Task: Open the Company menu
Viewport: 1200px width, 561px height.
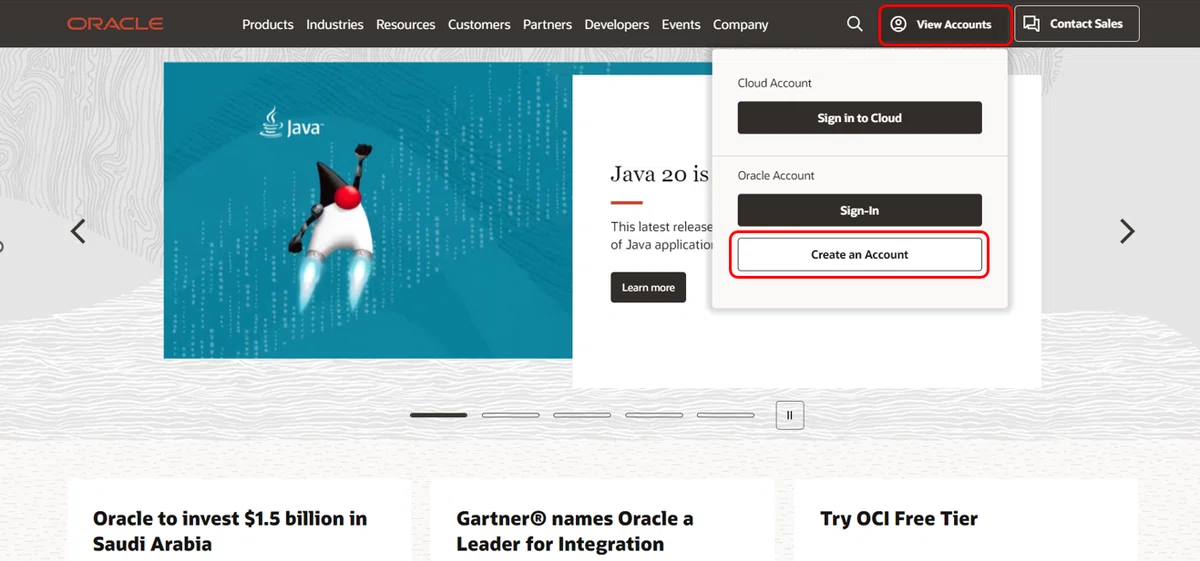Action: coord(741,24)
